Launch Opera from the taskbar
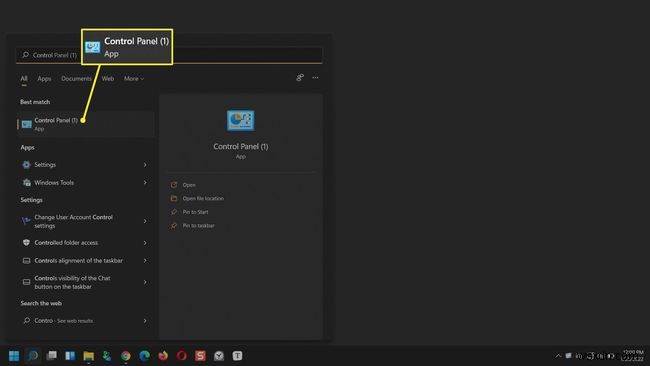 click(x=182, y=356)
